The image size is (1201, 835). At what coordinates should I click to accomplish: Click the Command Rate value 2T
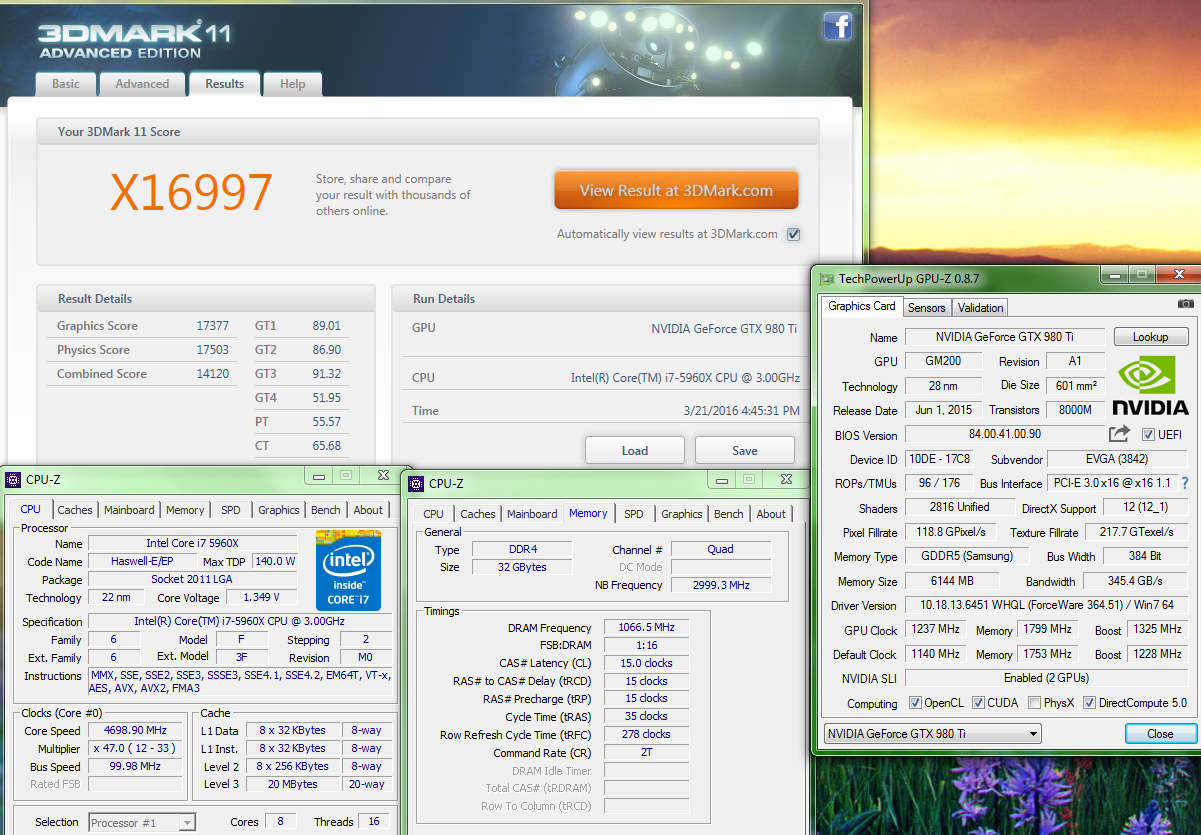(x=646, y=752)
